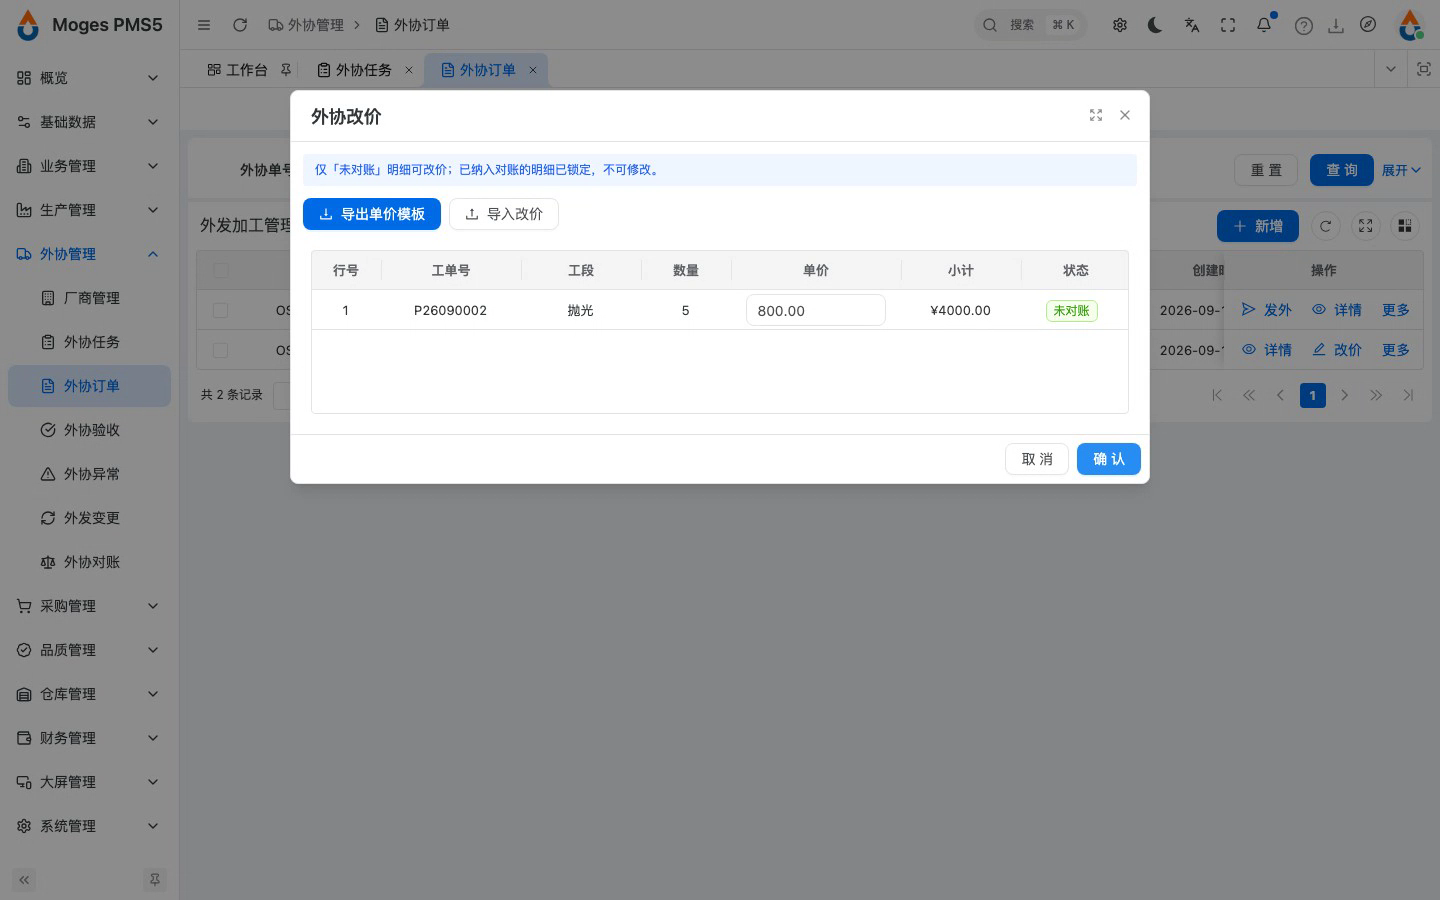Open the language translation icon
This screenshot has height=900, width=1440.
1192,25
